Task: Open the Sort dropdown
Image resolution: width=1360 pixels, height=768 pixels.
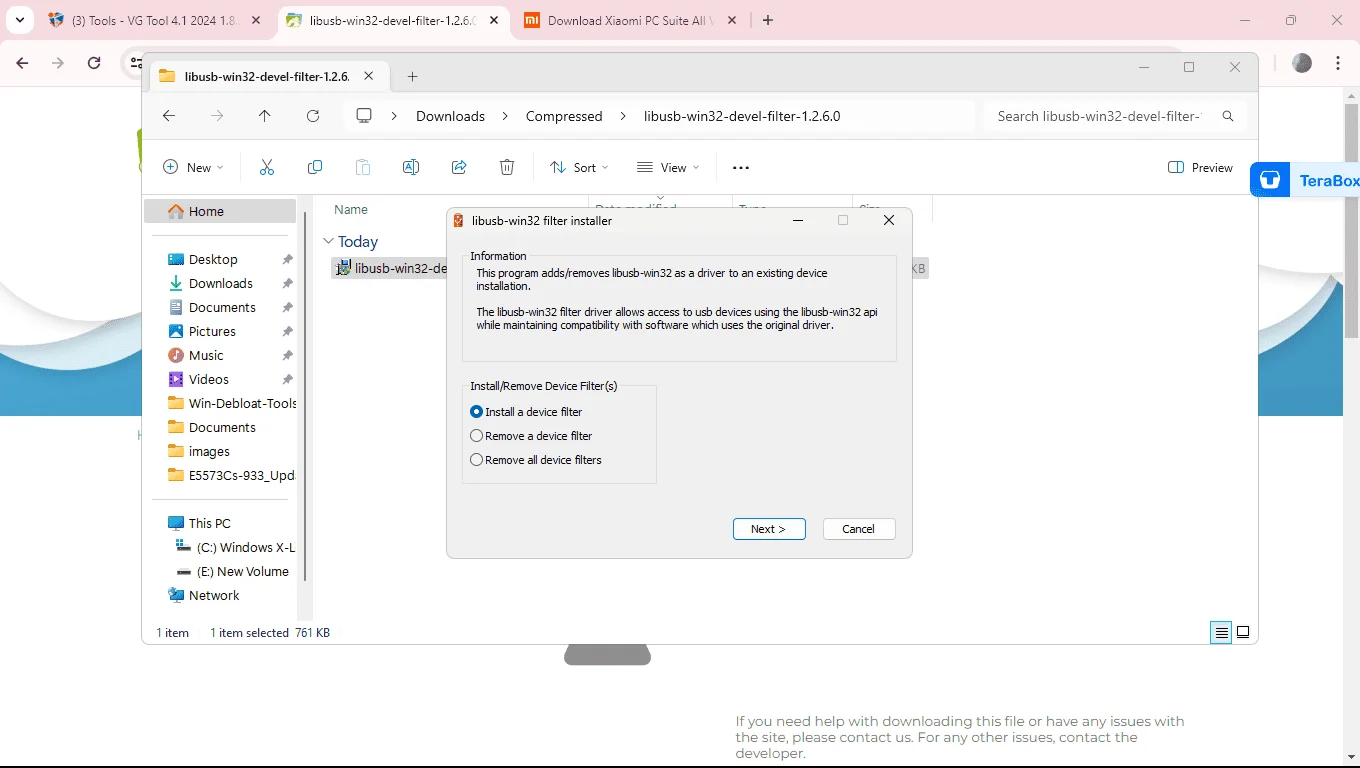Action: (x=579, y=168)
